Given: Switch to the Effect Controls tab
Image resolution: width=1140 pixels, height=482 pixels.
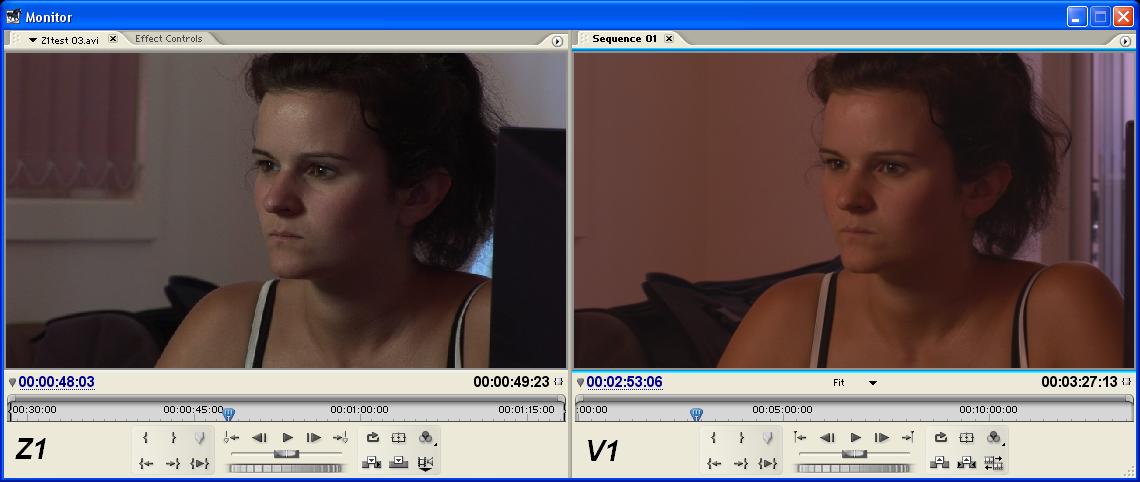Looking at the screenshot, I should (x=169, y=39).
